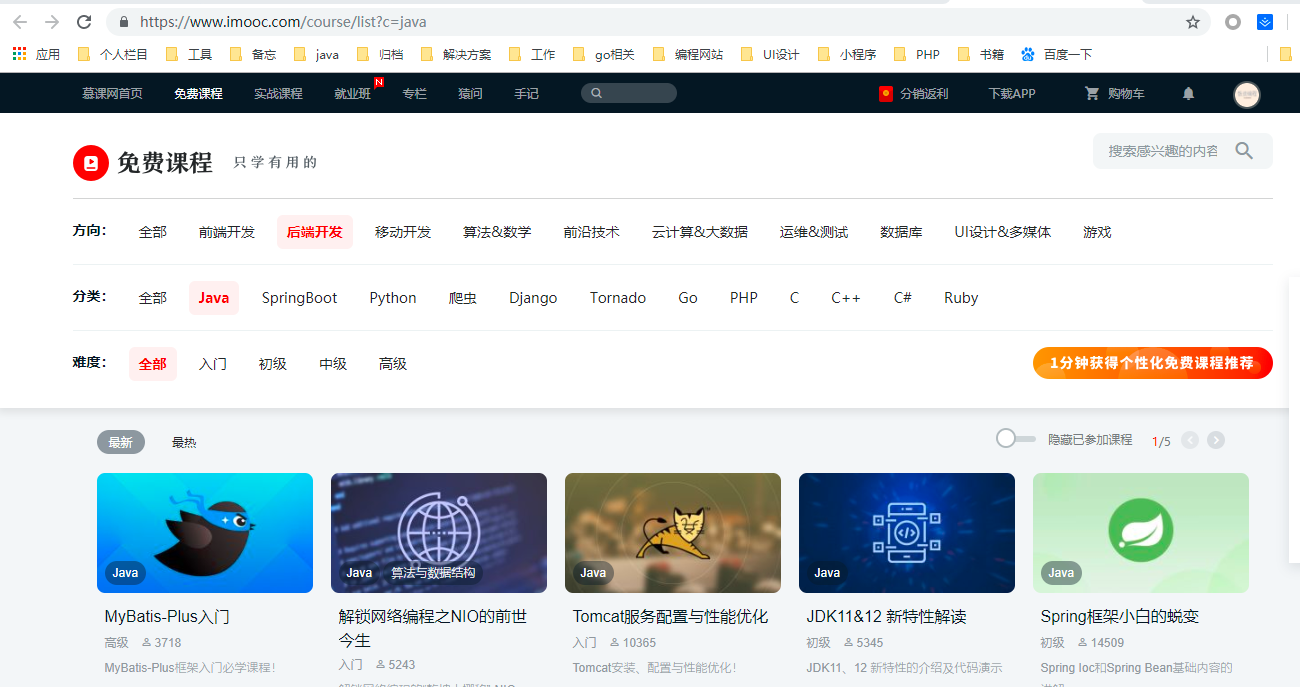Refresh the page with the reload icon
Image resolution: width=1300 pixels, height=687 pixels.
(x=84, y=21)
